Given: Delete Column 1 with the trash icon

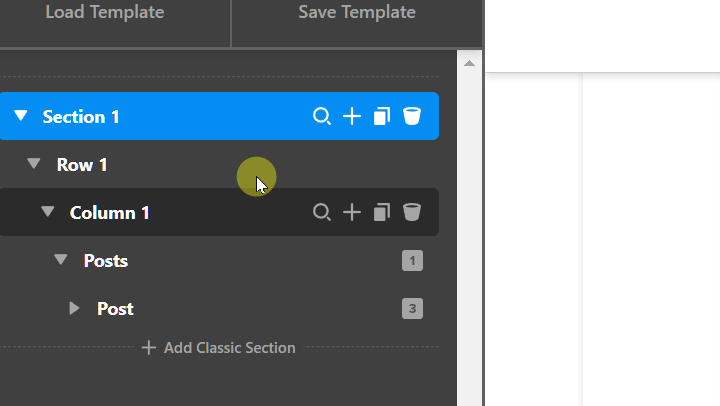Looking at the screenshot, I should [411, 212].
